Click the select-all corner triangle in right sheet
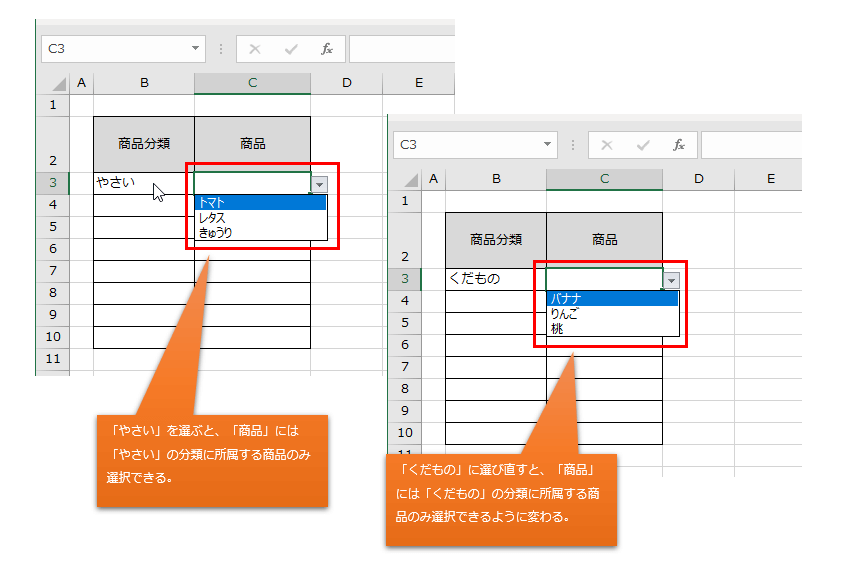Image resolution: width=844 pixels, height=570 pixels. (410, 180)
